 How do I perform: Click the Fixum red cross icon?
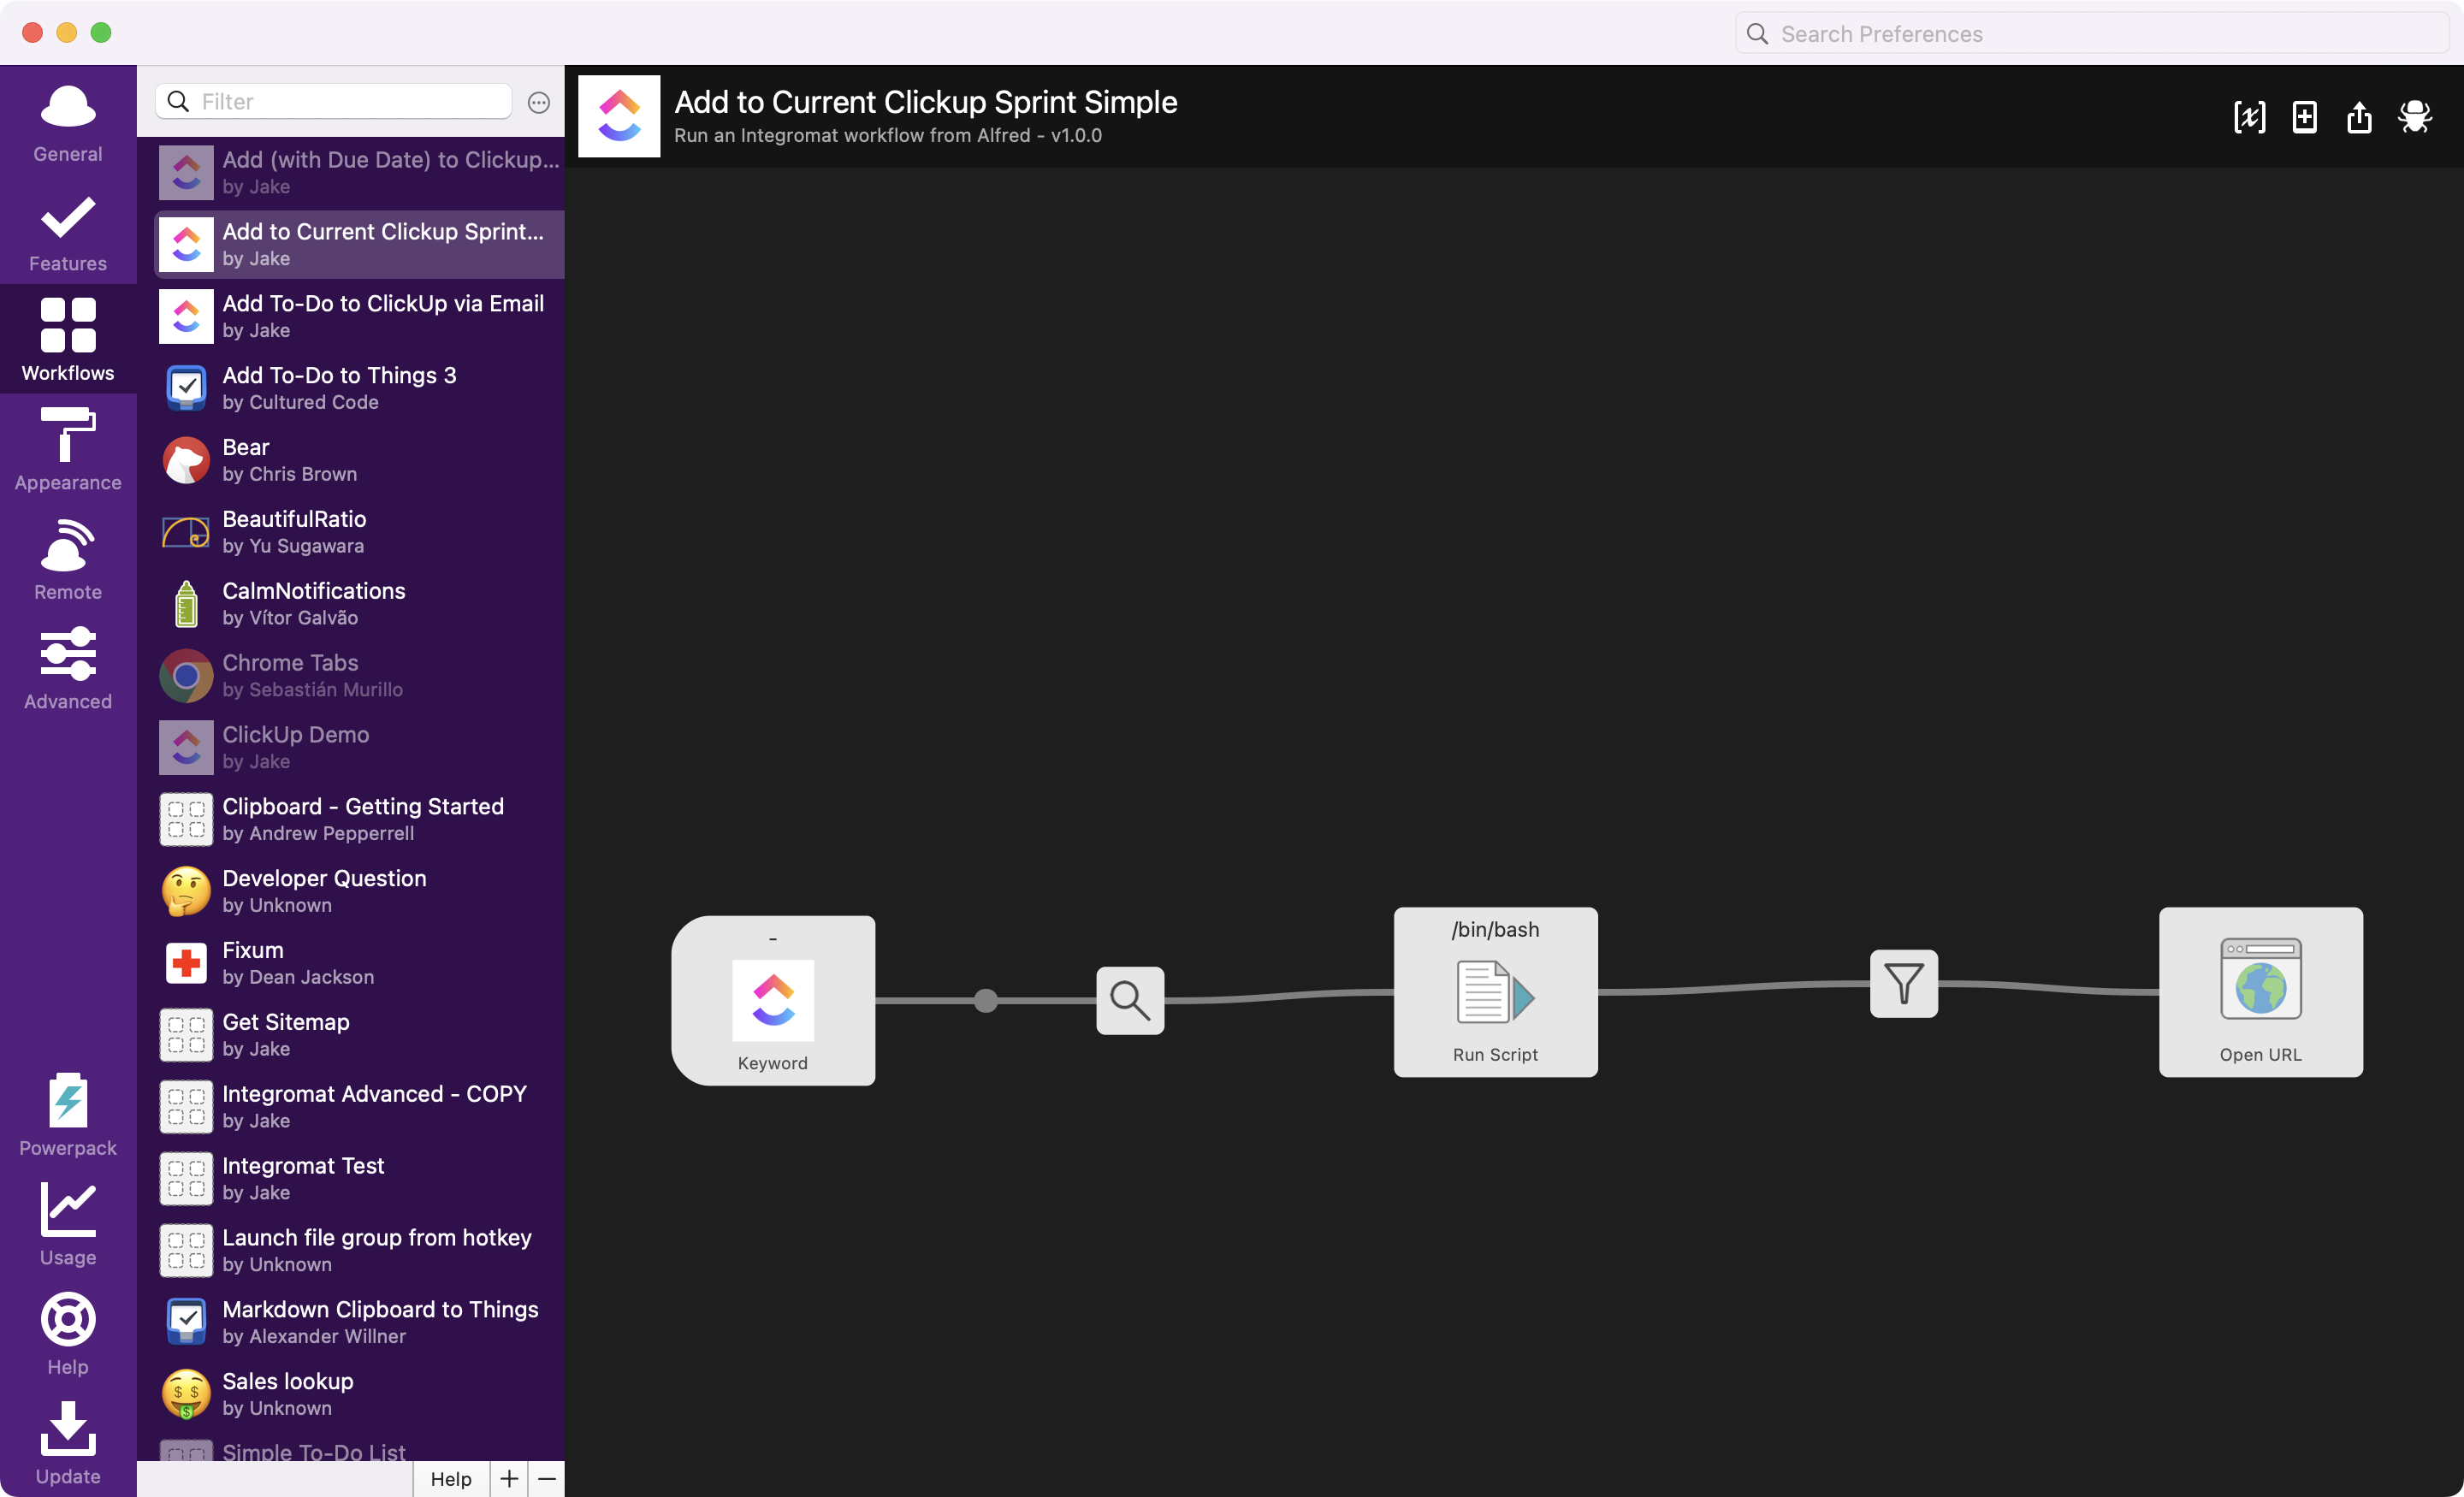pos(186,963)
